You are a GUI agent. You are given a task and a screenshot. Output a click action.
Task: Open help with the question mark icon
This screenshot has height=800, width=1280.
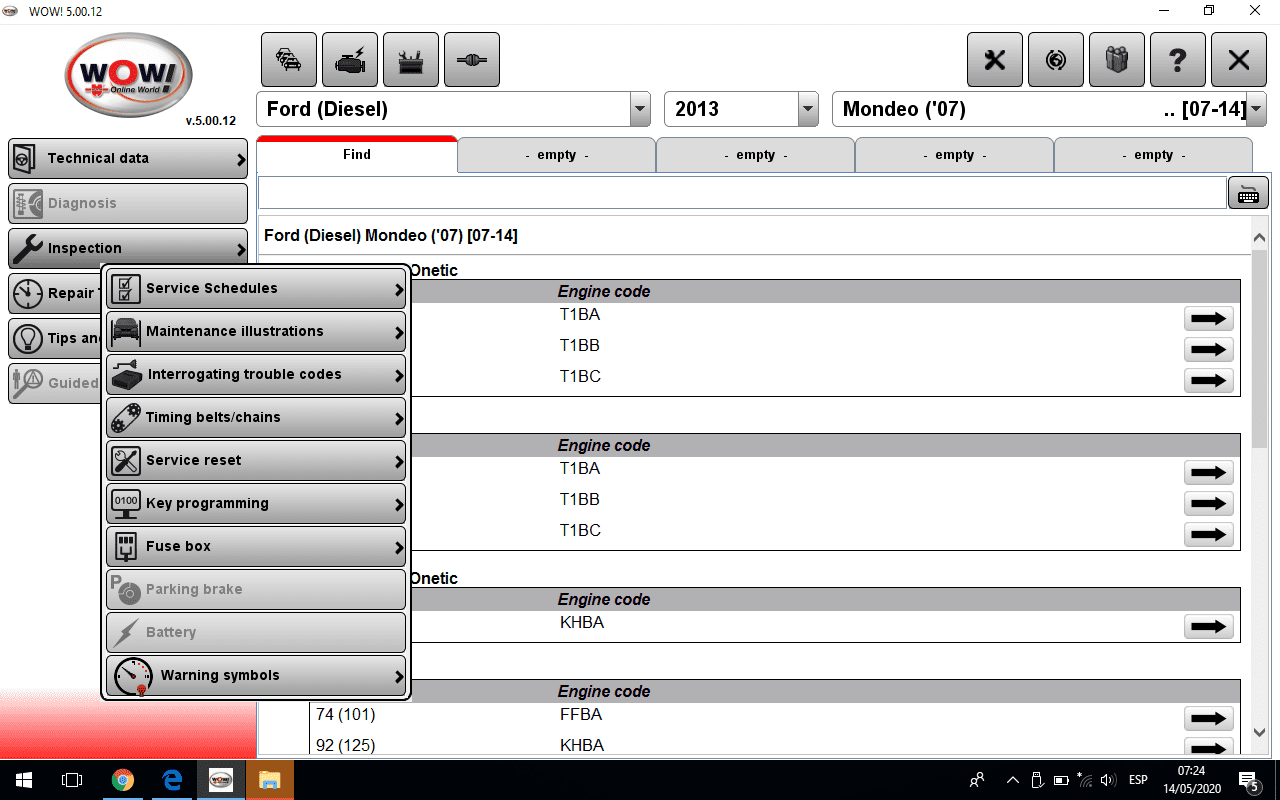tap(1178, 60)
